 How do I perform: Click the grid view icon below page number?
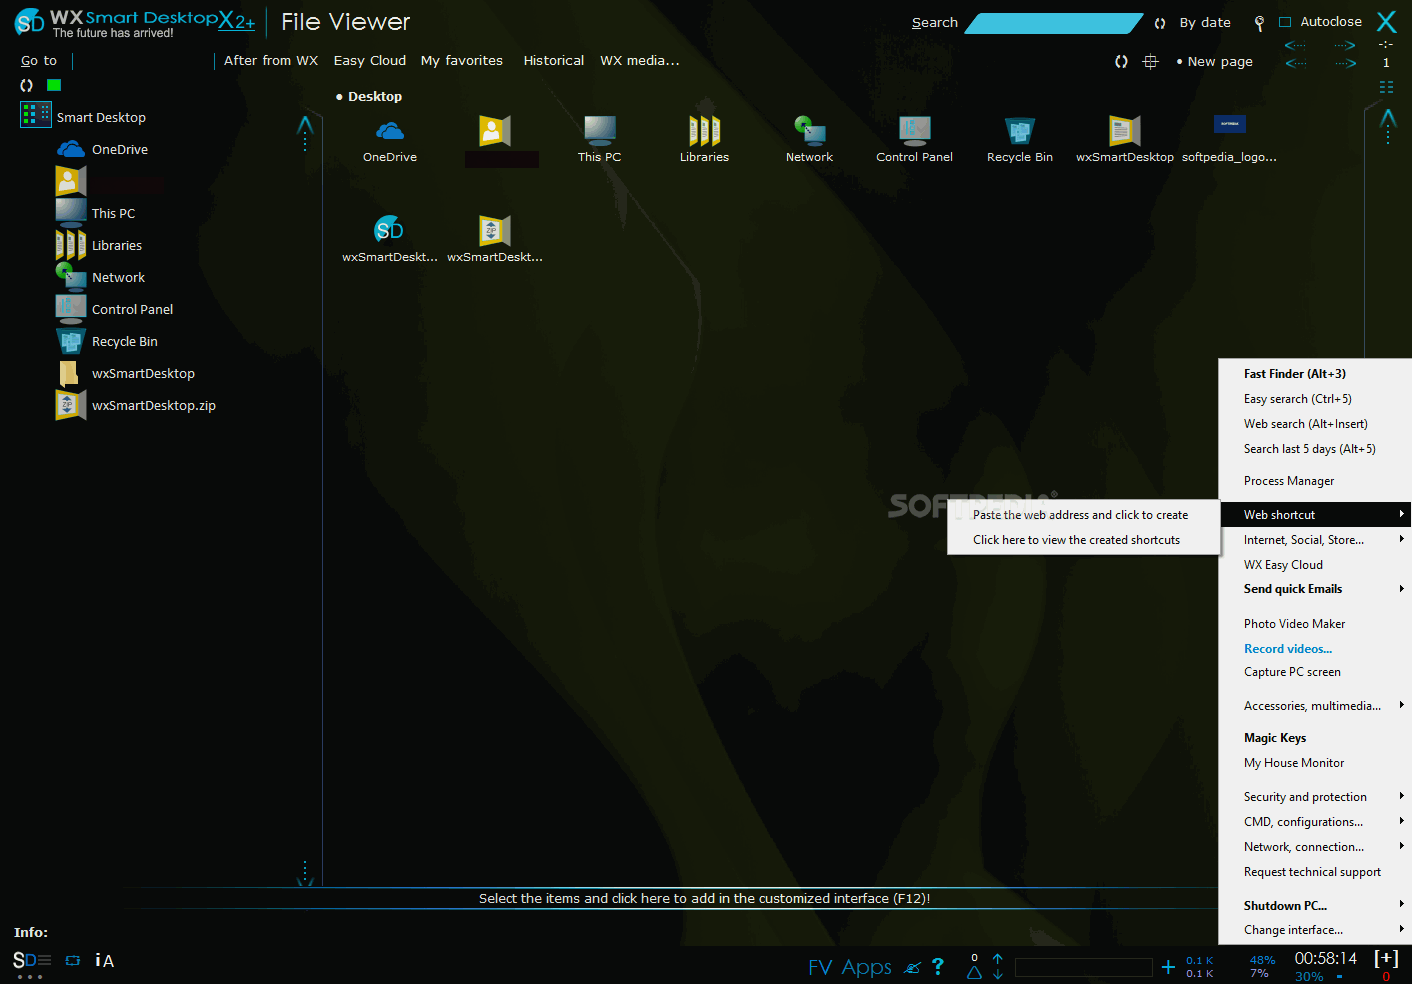coord(1386,87)
